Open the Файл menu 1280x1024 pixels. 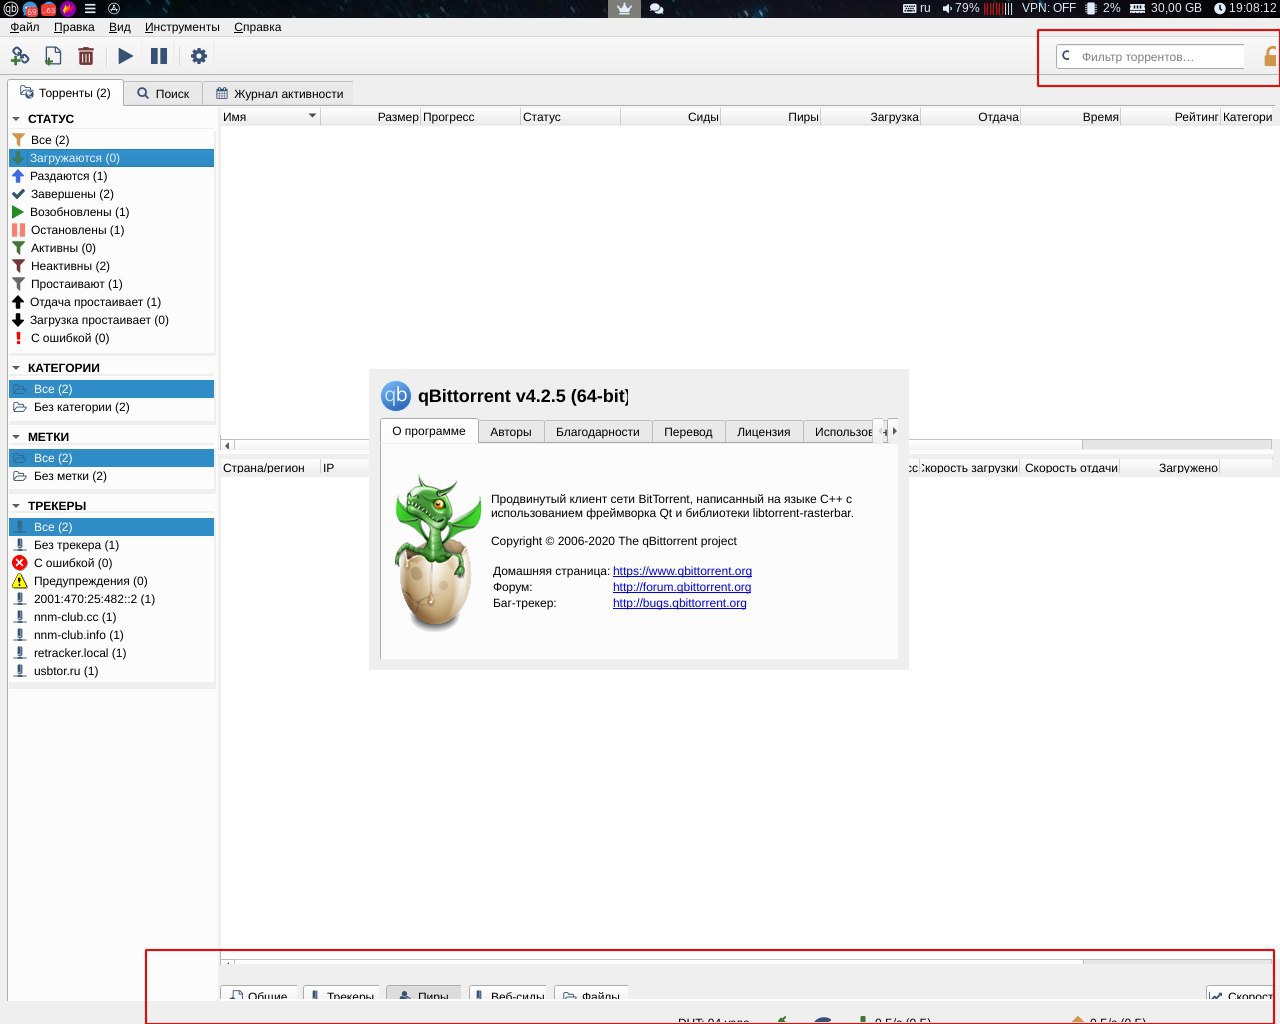[x=25, y=27]
